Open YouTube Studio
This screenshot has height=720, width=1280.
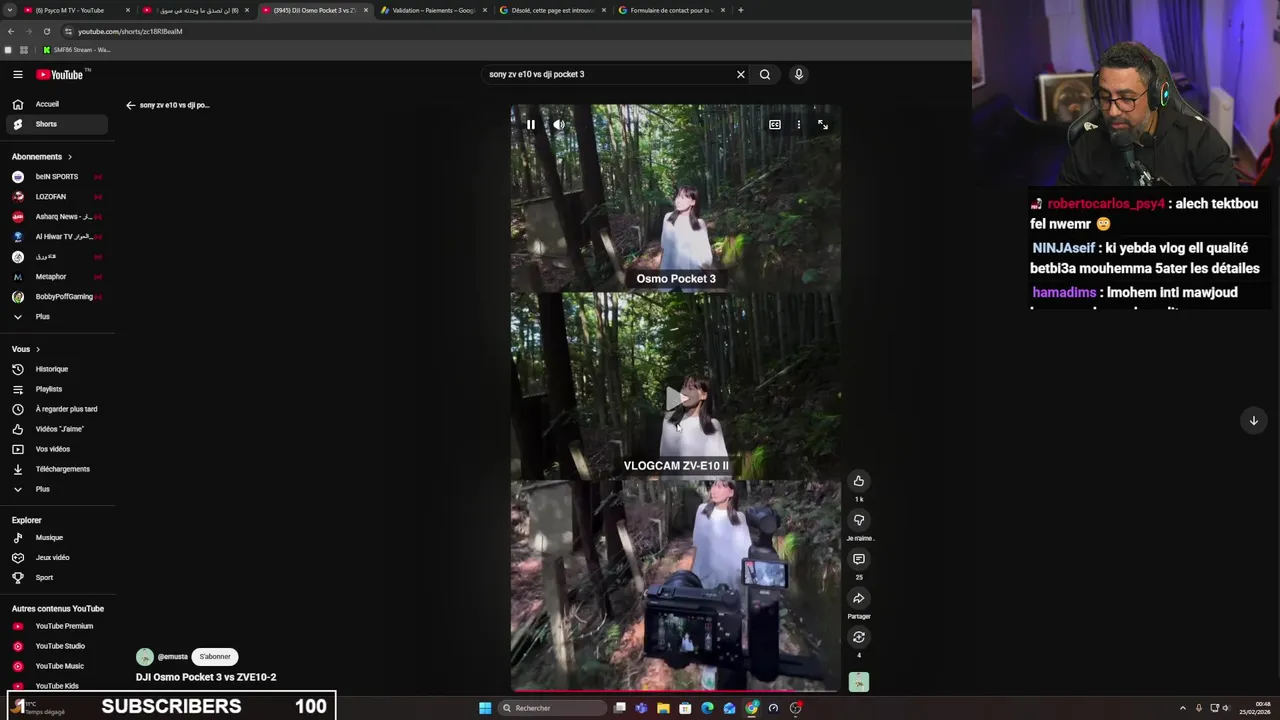pos(60,646)
